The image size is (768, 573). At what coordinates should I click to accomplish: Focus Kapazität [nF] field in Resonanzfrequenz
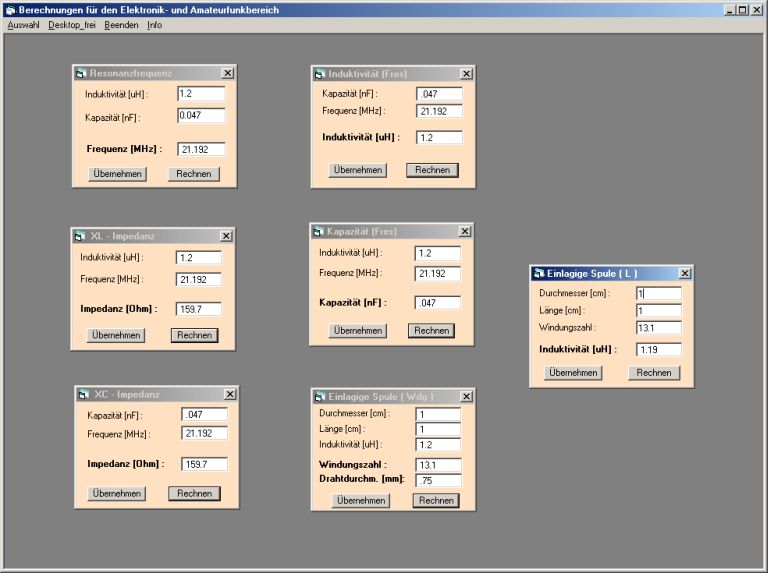[x=201, y=115]
